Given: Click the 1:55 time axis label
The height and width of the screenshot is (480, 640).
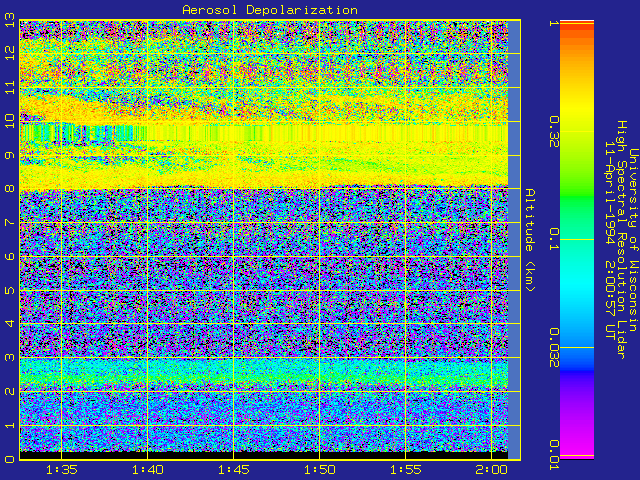Looking at the screenshot, I should [406, 470].
